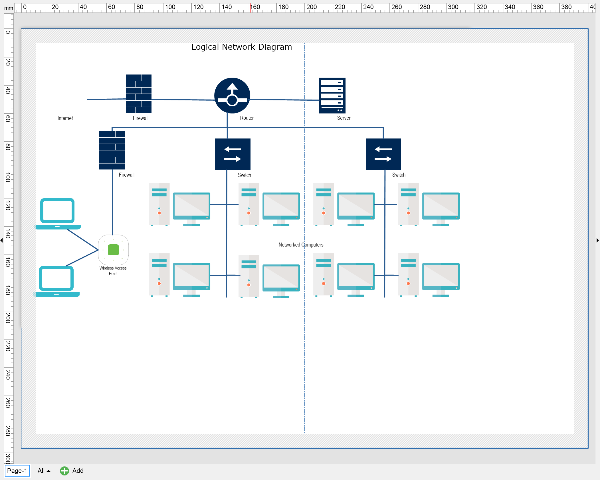Select the green Wireless Access Point shape
Screen dimensions: 600x480
113,250
